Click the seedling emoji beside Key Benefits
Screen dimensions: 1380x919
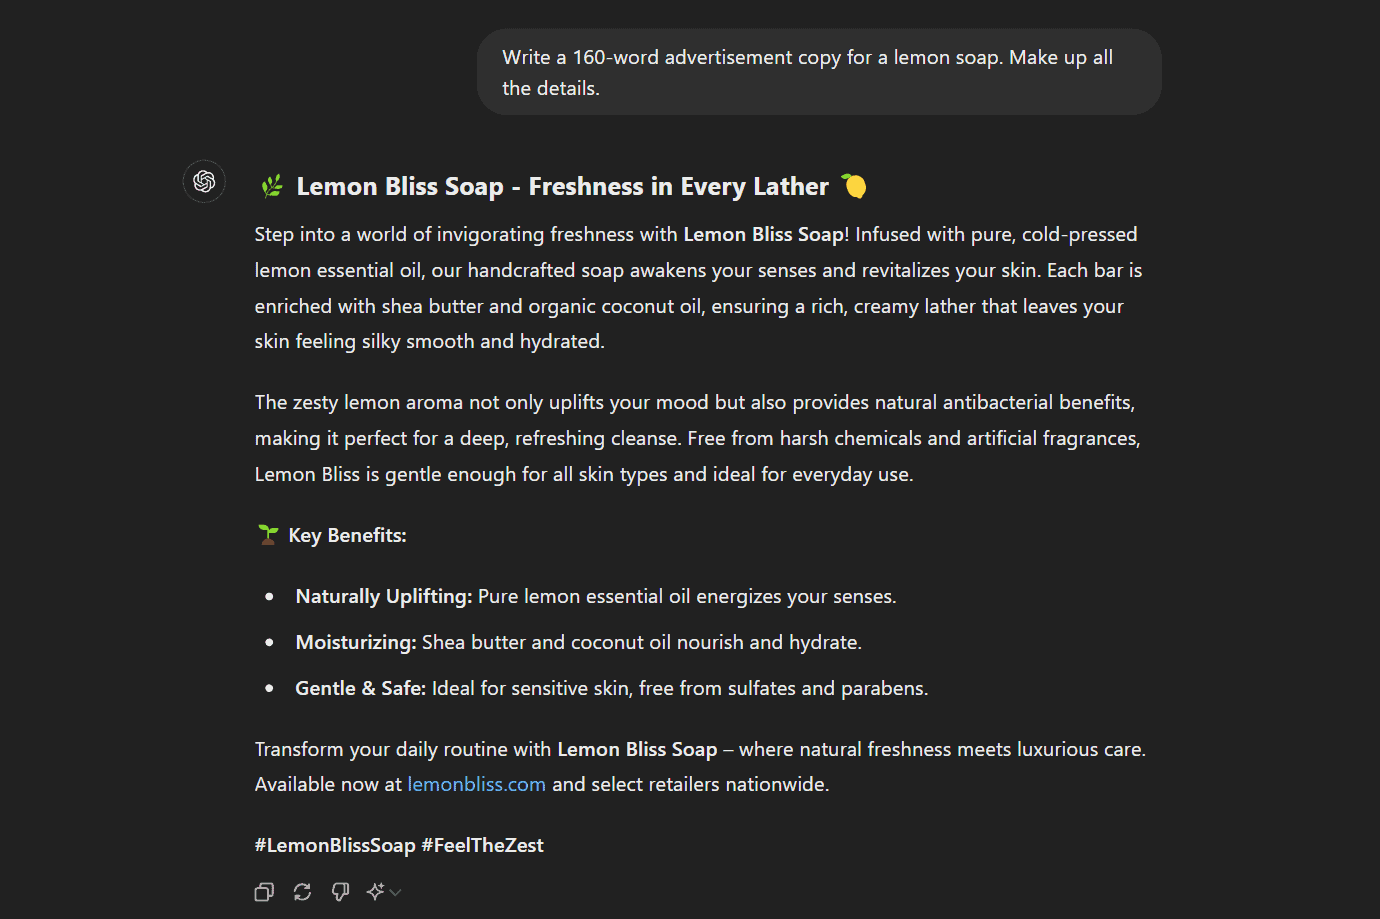pos(267,535)
